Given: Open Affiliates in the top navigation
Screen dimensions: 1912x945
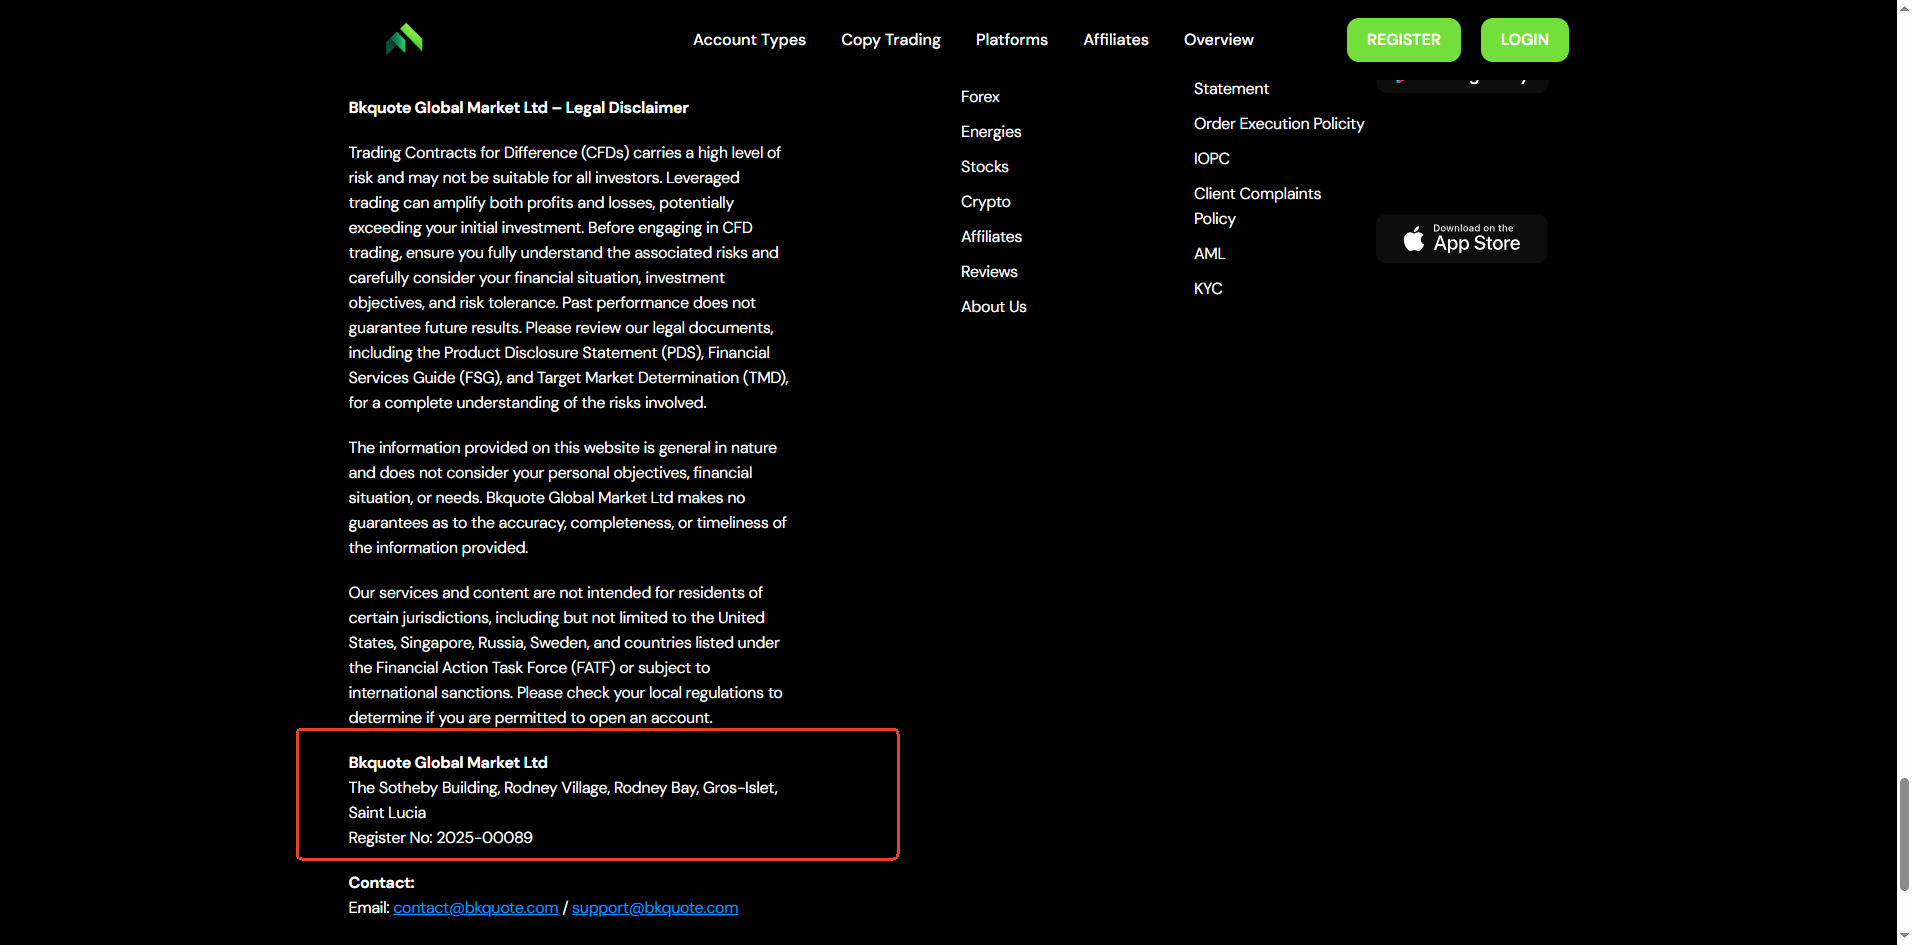Looking at the screenshot, I should click(1116, 40).
